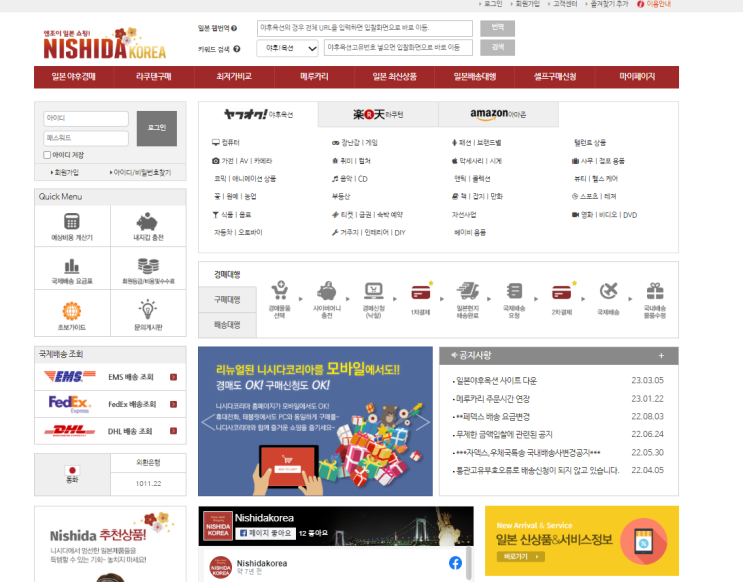Switch to the amazon 아마존 category tab
The width and height of the screenshot is (743, 582).
498,114
